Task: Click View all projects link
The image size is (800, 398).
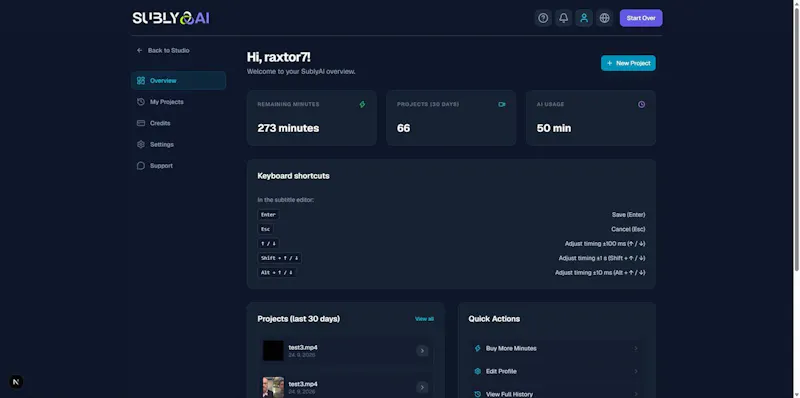Action: 424,319
